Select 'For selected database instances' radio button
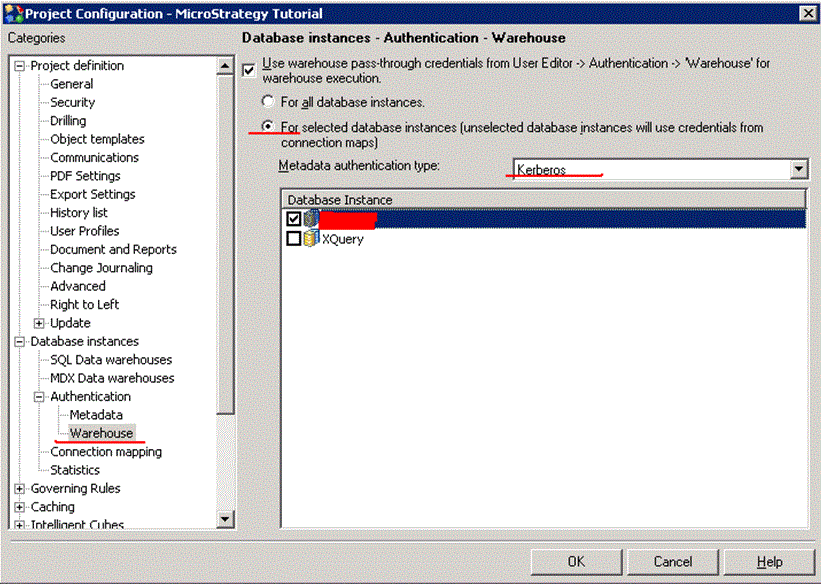The width and height of the screenshot is (821, 584). (x=268, y=126)
